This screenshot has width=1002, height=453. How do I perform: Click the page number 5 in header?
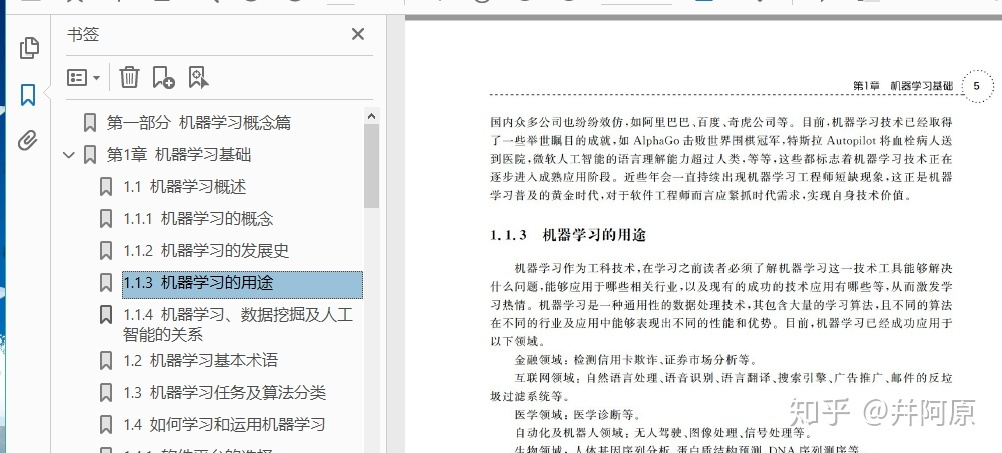click(x=976, y=86)
